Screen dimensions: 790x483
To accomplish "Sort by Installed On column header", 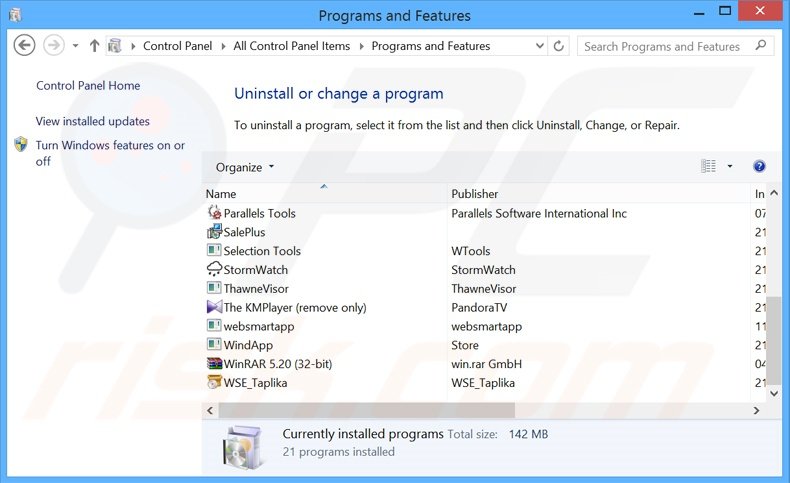I will (759, 194).
